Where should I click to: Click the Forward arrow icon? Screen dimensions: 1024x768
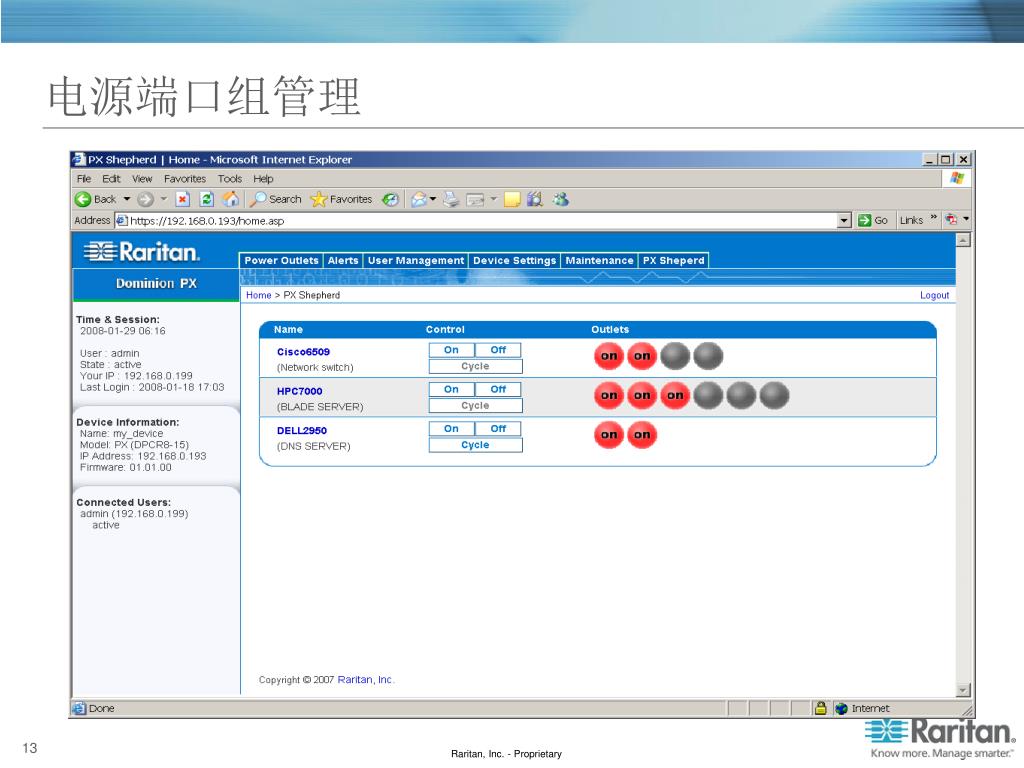(145, 199)
